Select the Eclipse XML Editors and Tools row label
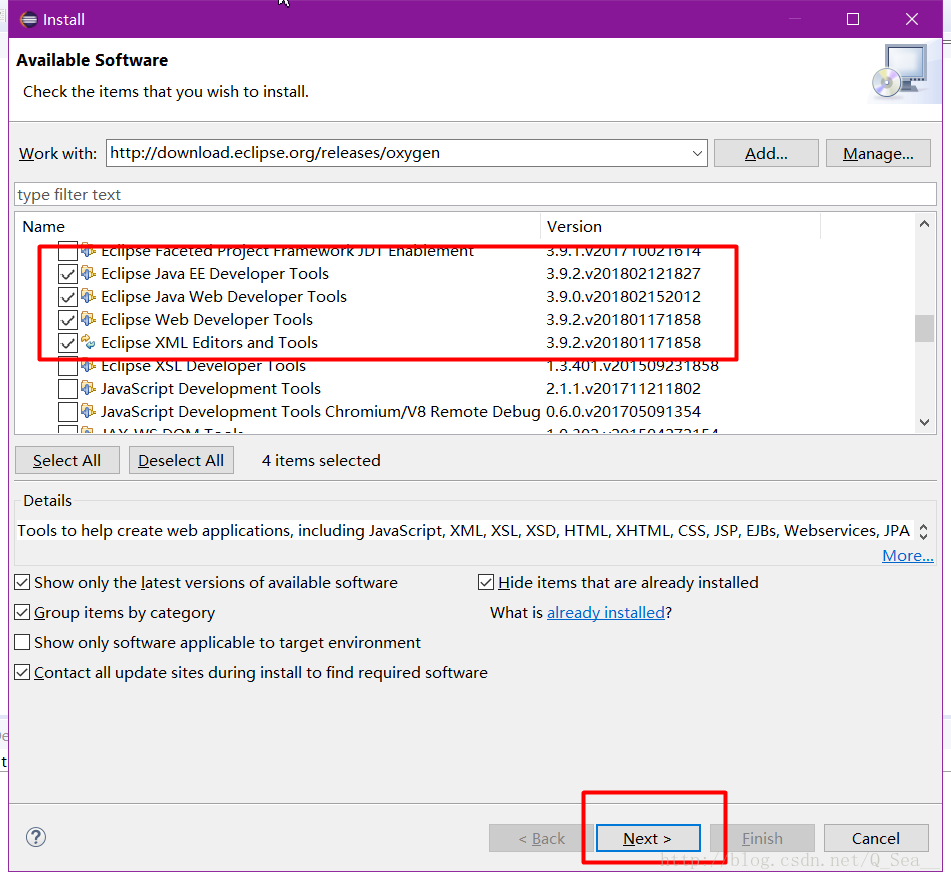This screenshot has width=951, height=880. click(x=209, y=343)
